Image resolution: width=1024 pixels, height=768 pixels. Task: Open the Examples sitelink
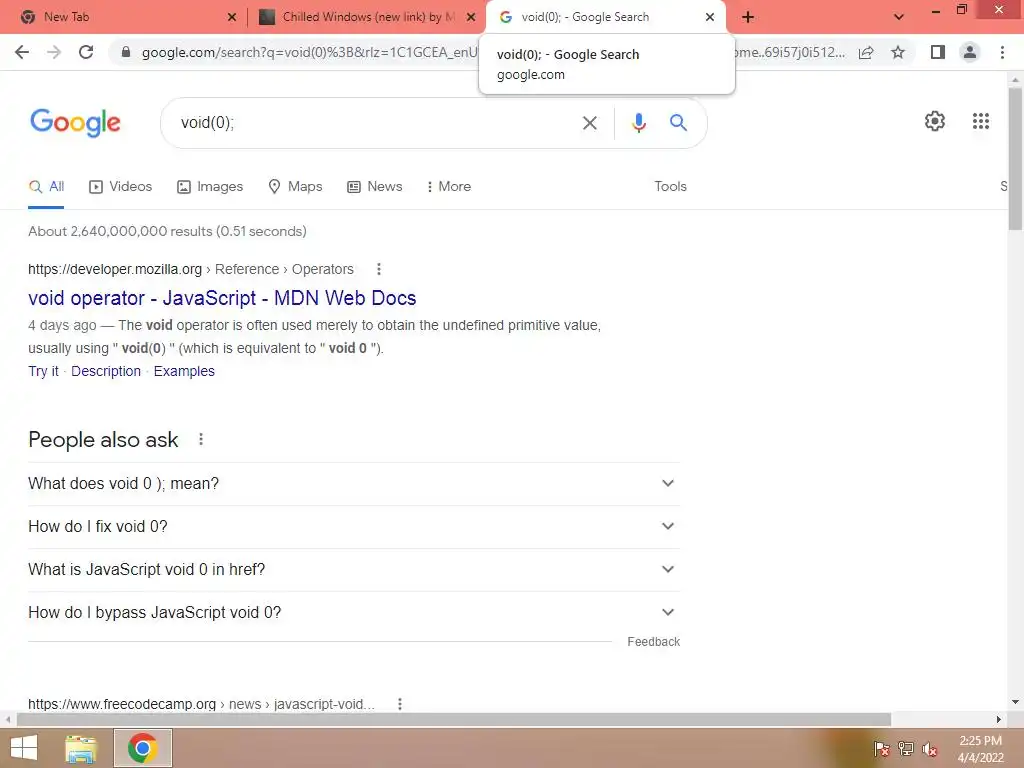pyautogui.click(x=184, y=371)
